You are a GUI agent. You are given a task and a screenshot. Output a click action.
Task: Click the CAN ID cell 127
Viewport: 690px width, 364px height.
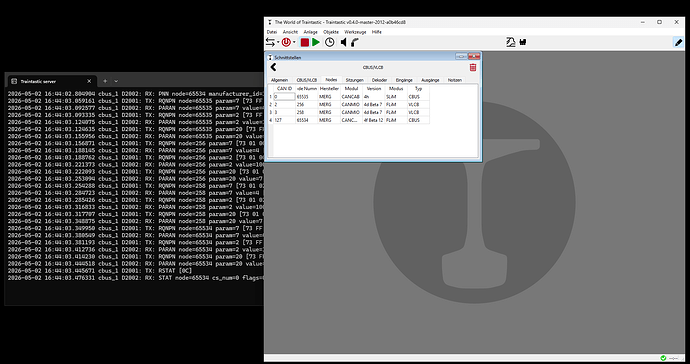[284, 120]
